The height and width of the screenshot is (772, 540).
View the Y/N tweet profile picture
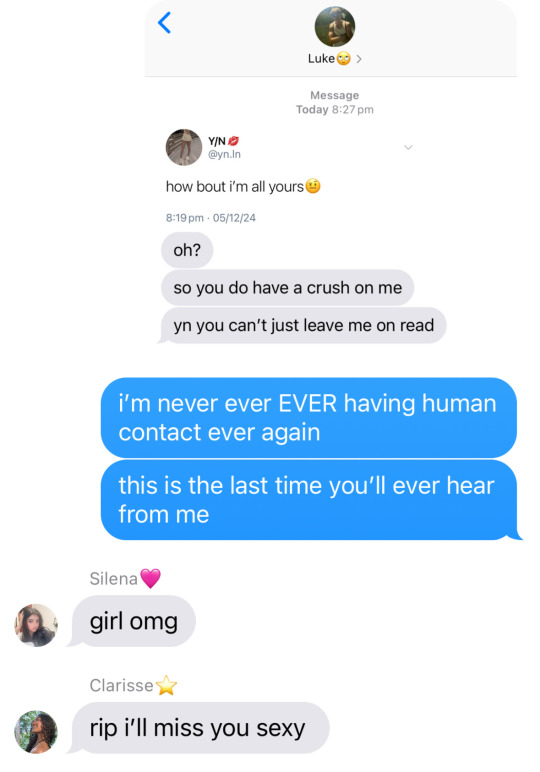184,147
